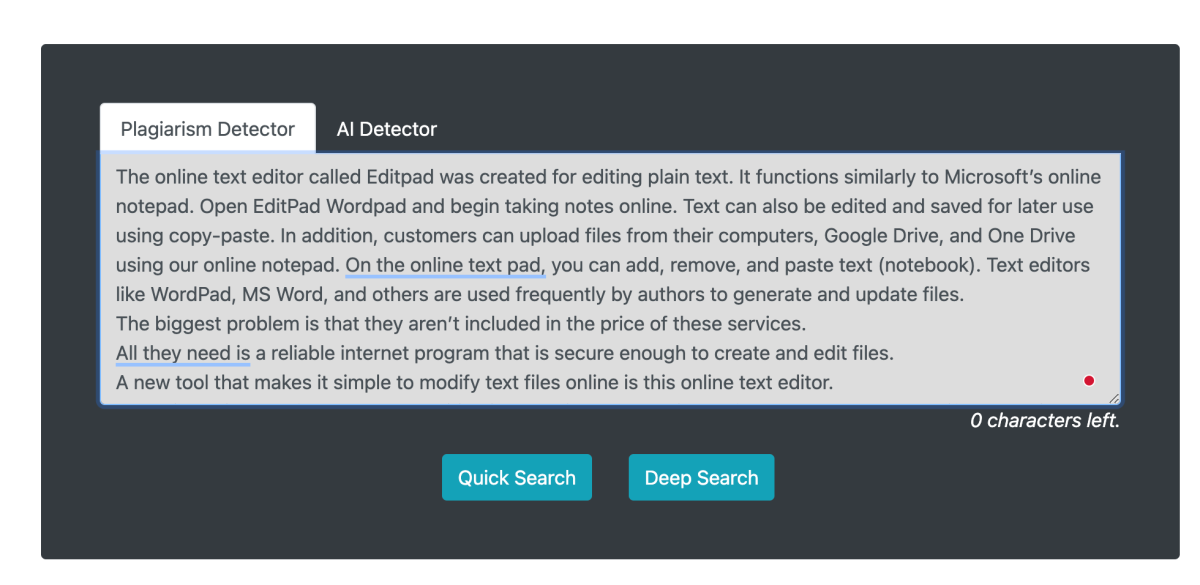Click the "0 characters left" counter

pos(1044,421)
